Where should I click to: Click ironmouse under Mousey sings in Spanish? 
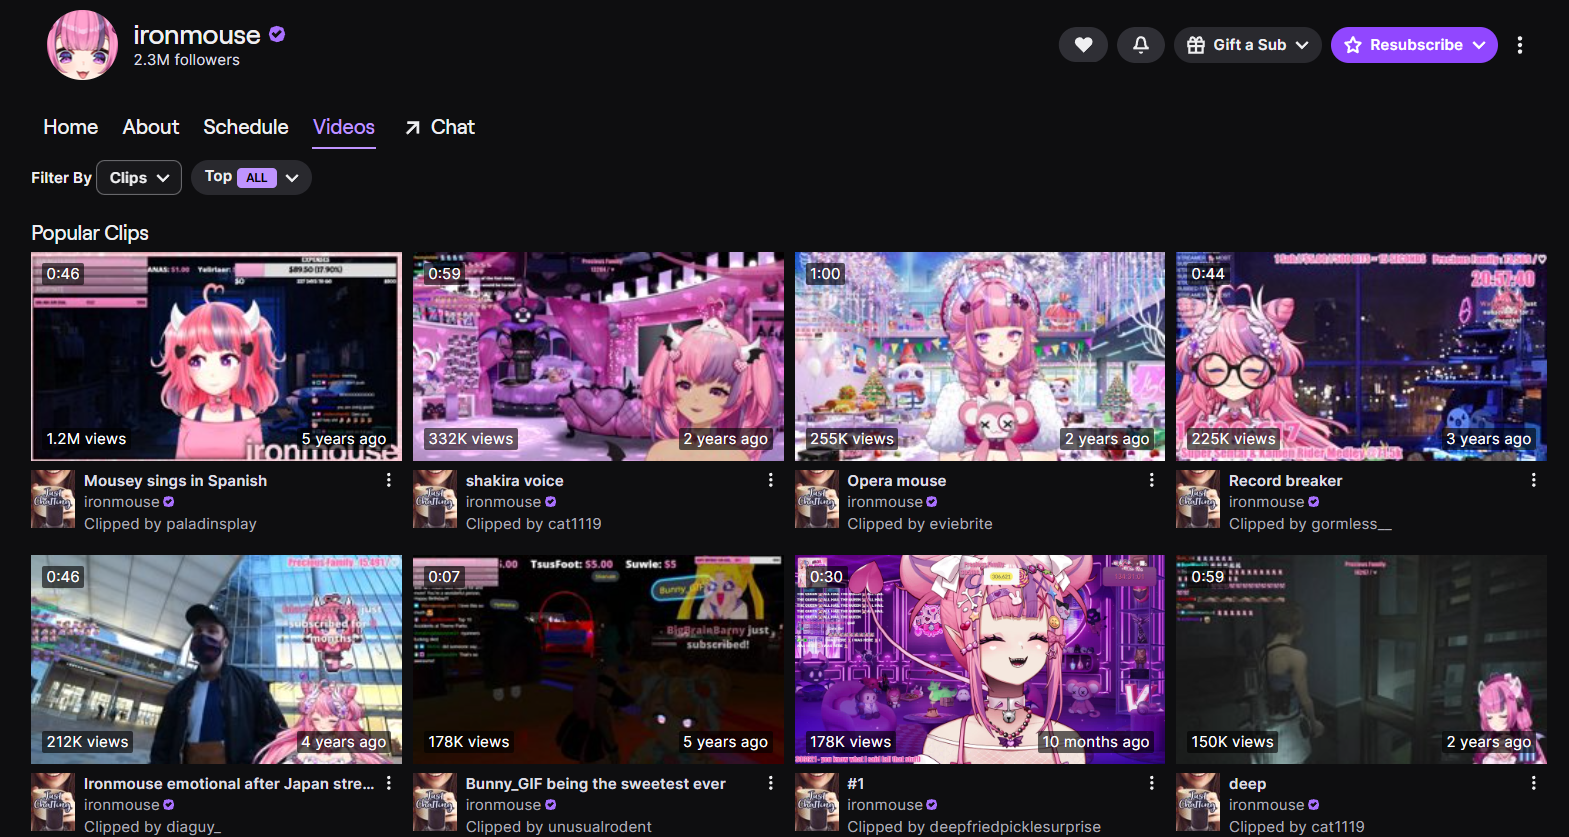tap(122, 502)
